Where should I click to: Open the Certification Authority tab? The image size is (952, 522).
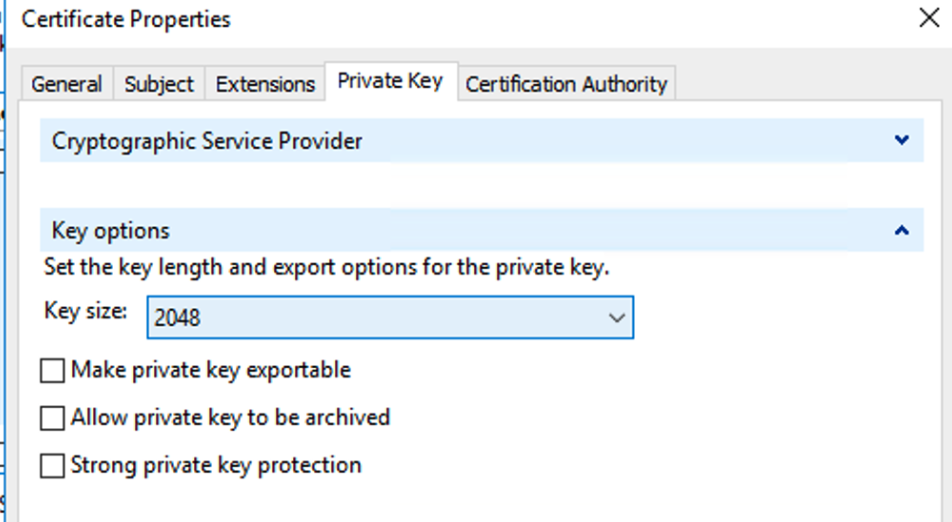point(566,84)
